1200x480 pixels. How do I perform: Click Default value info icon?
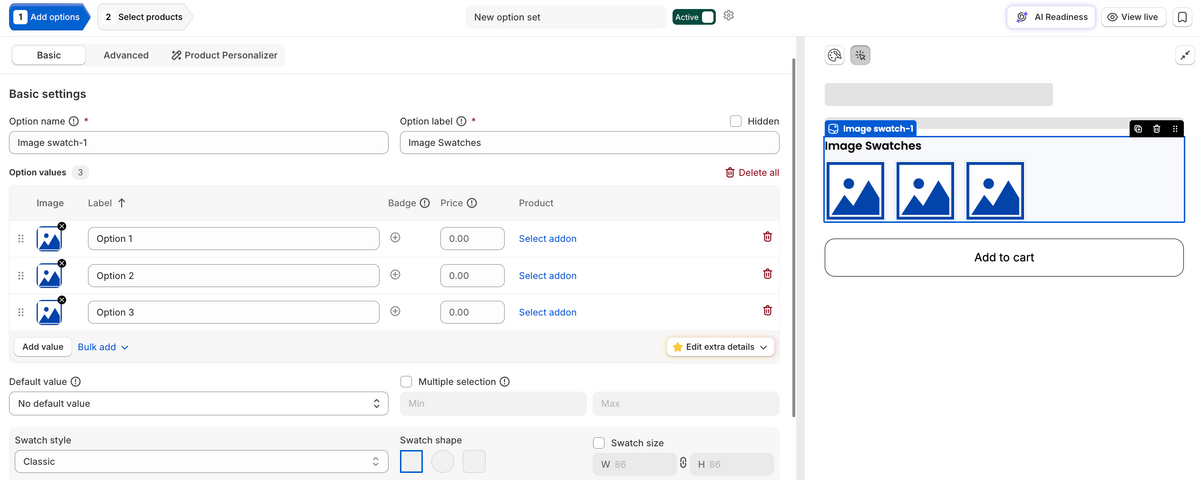pyautogui.click(x=76, y=381)
